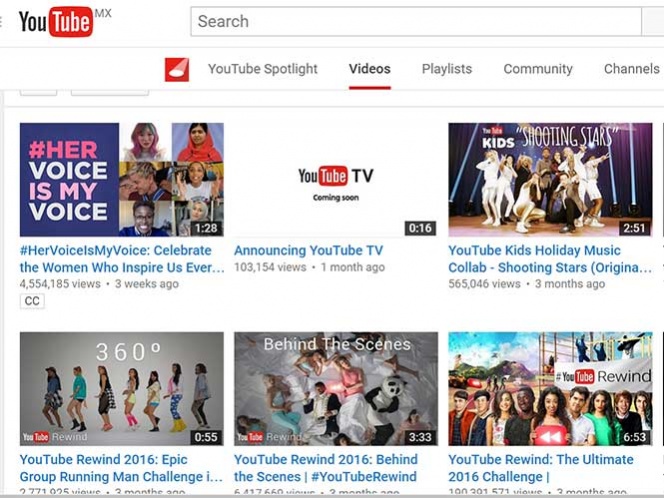Click the 1:28 duration badge
Screen dimensions: 664x498
[x=206, y=228]
